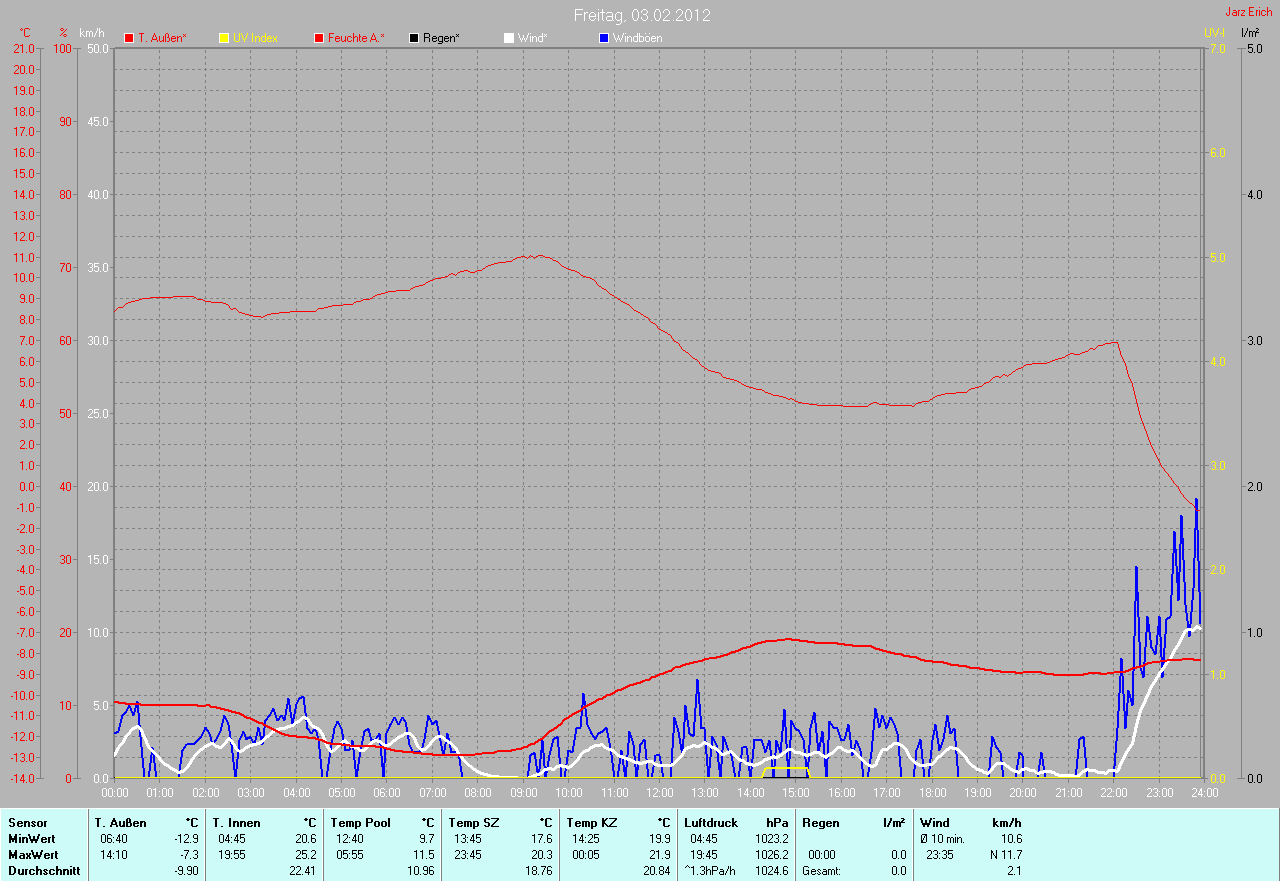This screenshot has width=1280, height=881.
Task: Click the blue Windböen legend swatch
Action: coord(603,38)
